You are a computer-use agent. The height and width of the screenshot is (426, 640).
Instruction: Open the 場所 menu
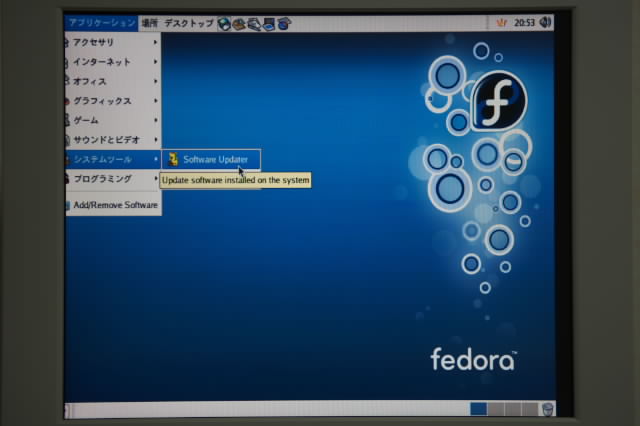point(149,23)
